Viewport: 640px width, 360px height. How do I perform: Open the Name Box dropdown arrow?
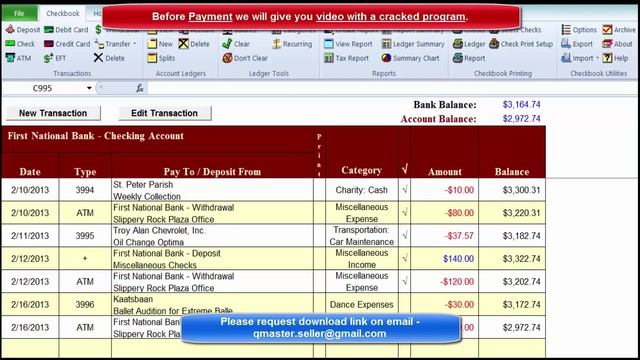tap(89, 88)
